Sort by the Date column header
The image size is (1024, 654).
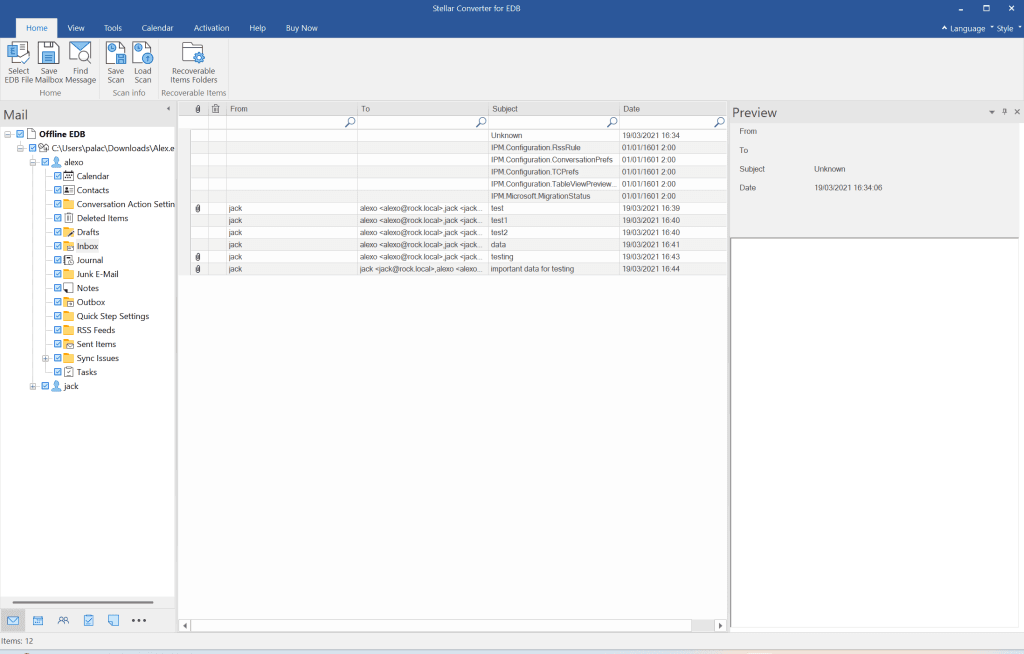click(x=673, y=109)
